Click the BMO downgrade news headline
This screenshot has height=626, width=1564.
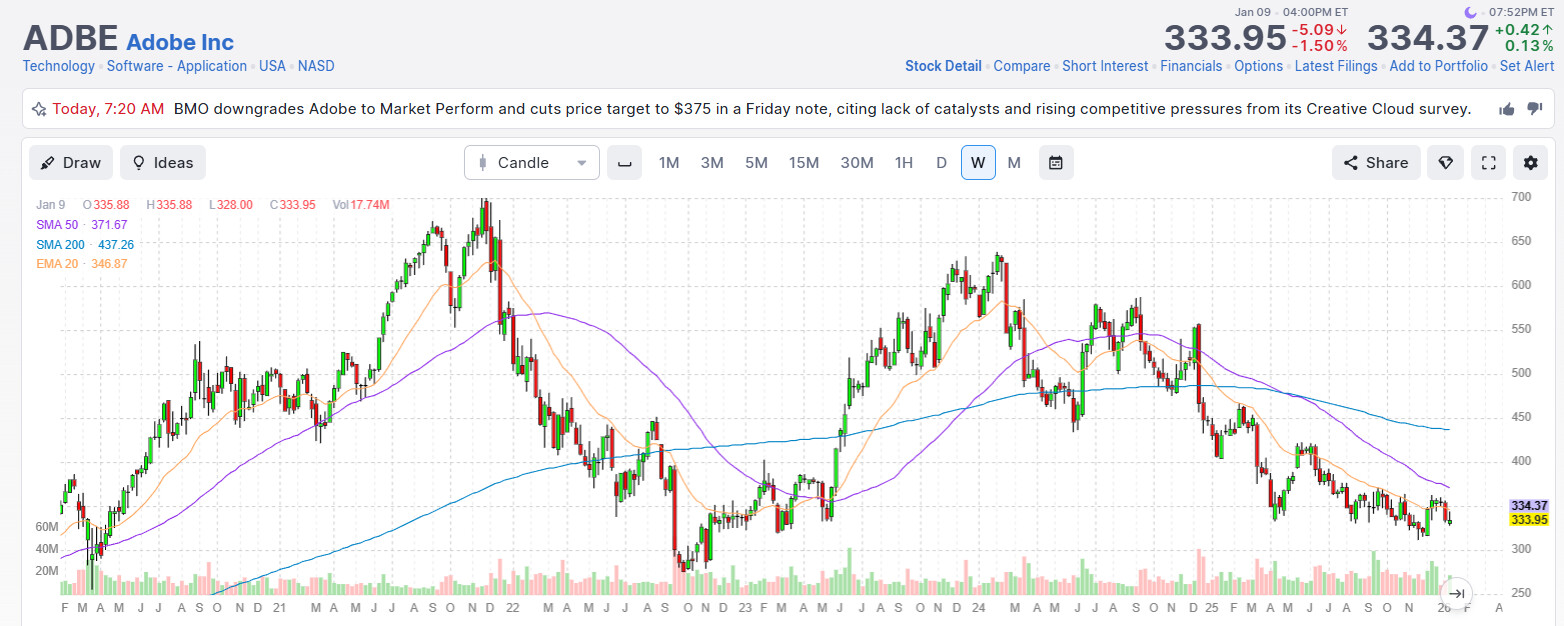click(822, 109)
